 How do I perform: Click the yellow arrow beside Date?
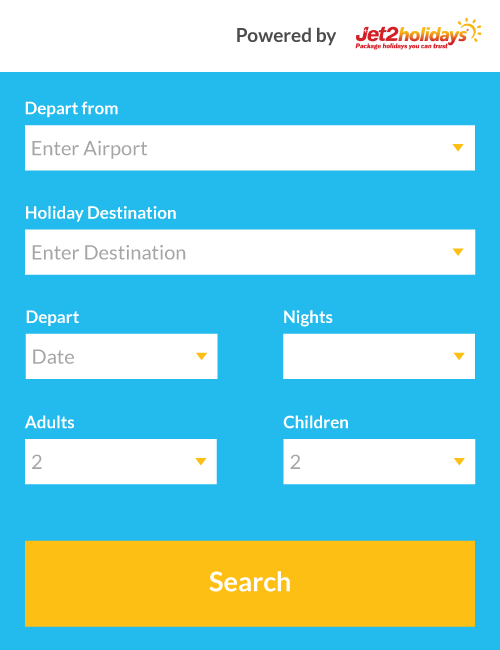click(x=201, y=357)
